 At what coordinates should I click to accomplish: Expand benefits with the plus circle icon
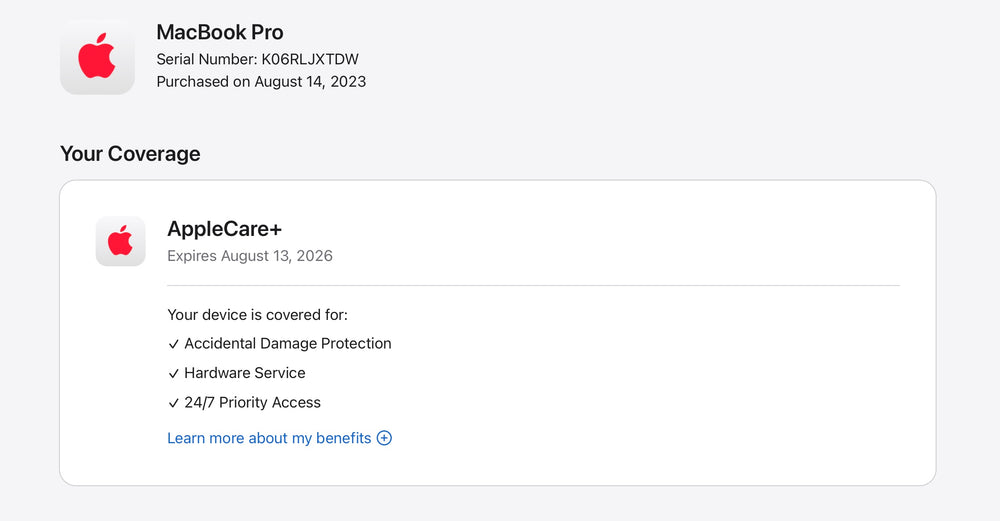pyautogui.click(x=384, y=438)
